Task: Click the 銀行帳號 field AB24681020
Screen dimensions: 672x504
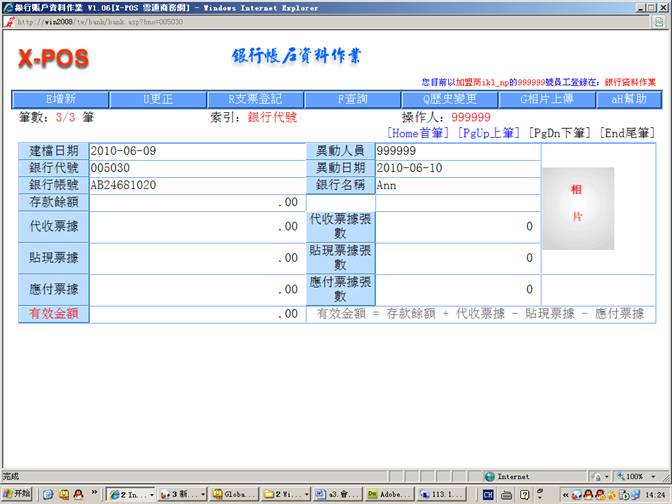Action: point(195,185)
